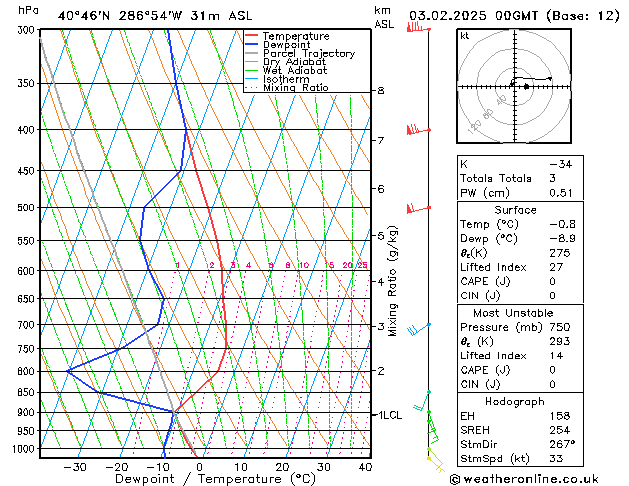
Task: Click the K index value "−34"
Action: [561, 164]
